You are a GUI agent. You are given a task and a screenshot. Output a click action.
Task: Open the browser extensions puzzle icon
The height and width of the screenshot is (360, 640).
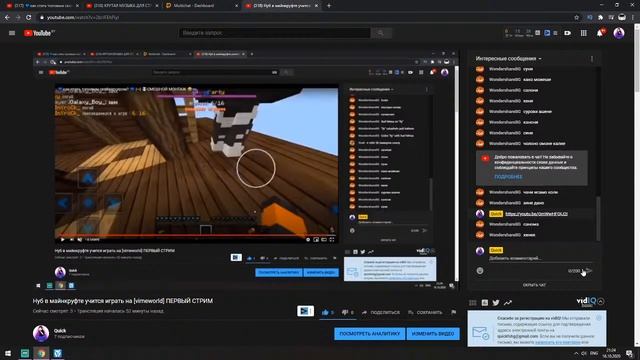tap(600, 18)
